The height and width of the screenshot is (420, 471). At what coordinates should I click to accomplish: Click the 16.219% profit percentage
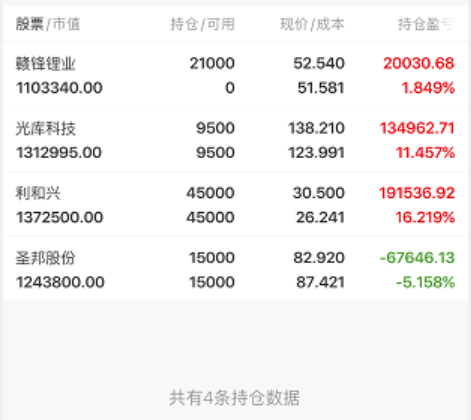pyautogui.click(x=425, y=217)
